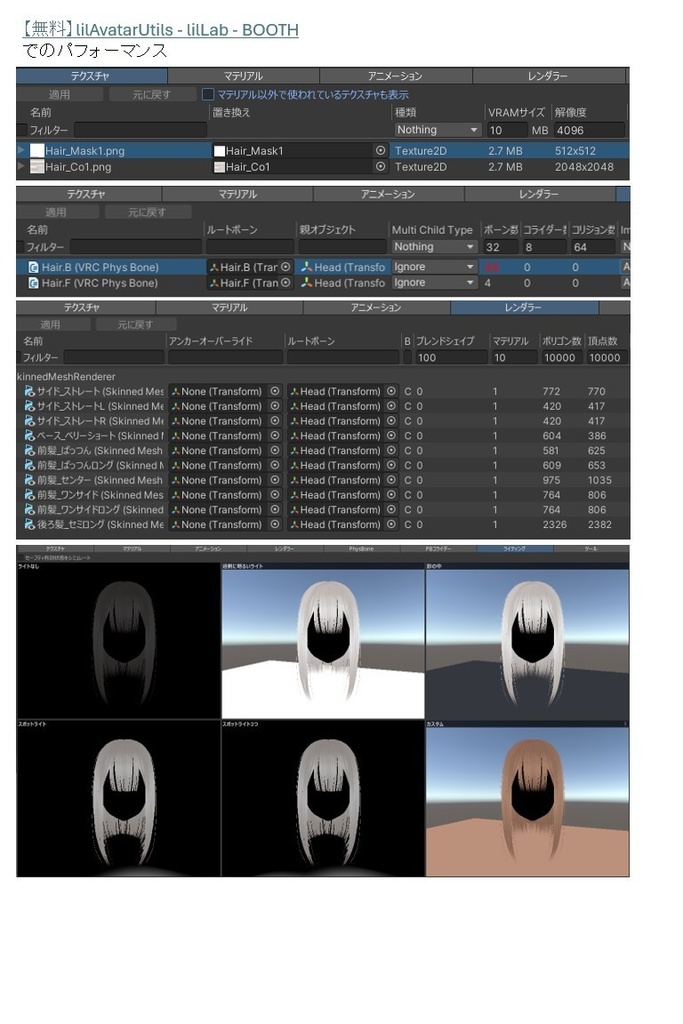This screenshot has height=1024, width=683.
Task: Toggle the フィルター checkbox in the renderer list panel
Action: [x=19, y=357]
